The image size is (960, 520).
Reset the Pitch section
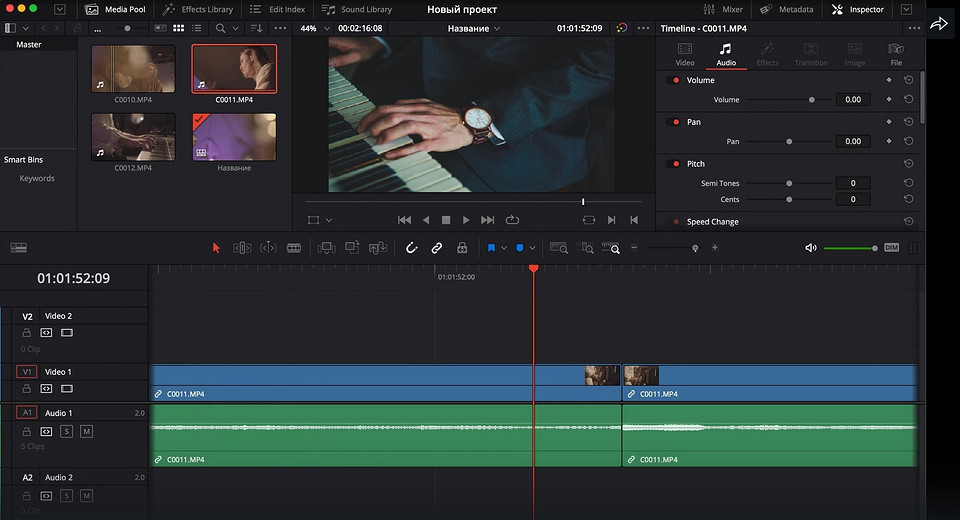click(909, 164)
